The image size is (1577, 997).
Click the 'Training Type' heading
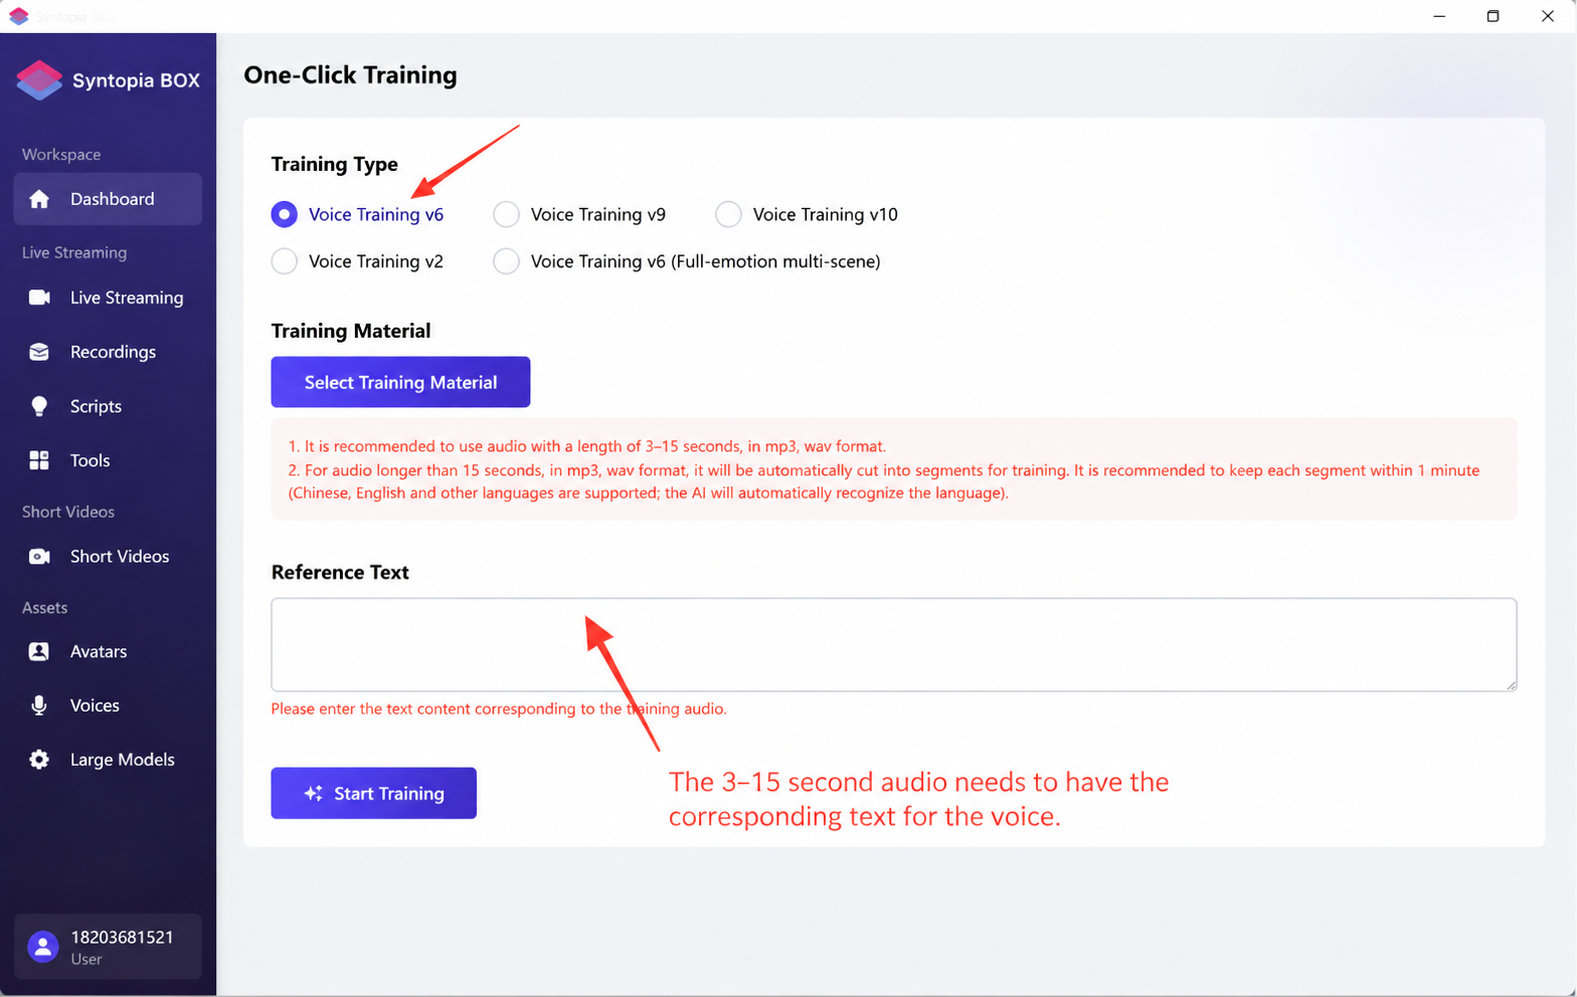pyautogui.click(x=334, y=164)
